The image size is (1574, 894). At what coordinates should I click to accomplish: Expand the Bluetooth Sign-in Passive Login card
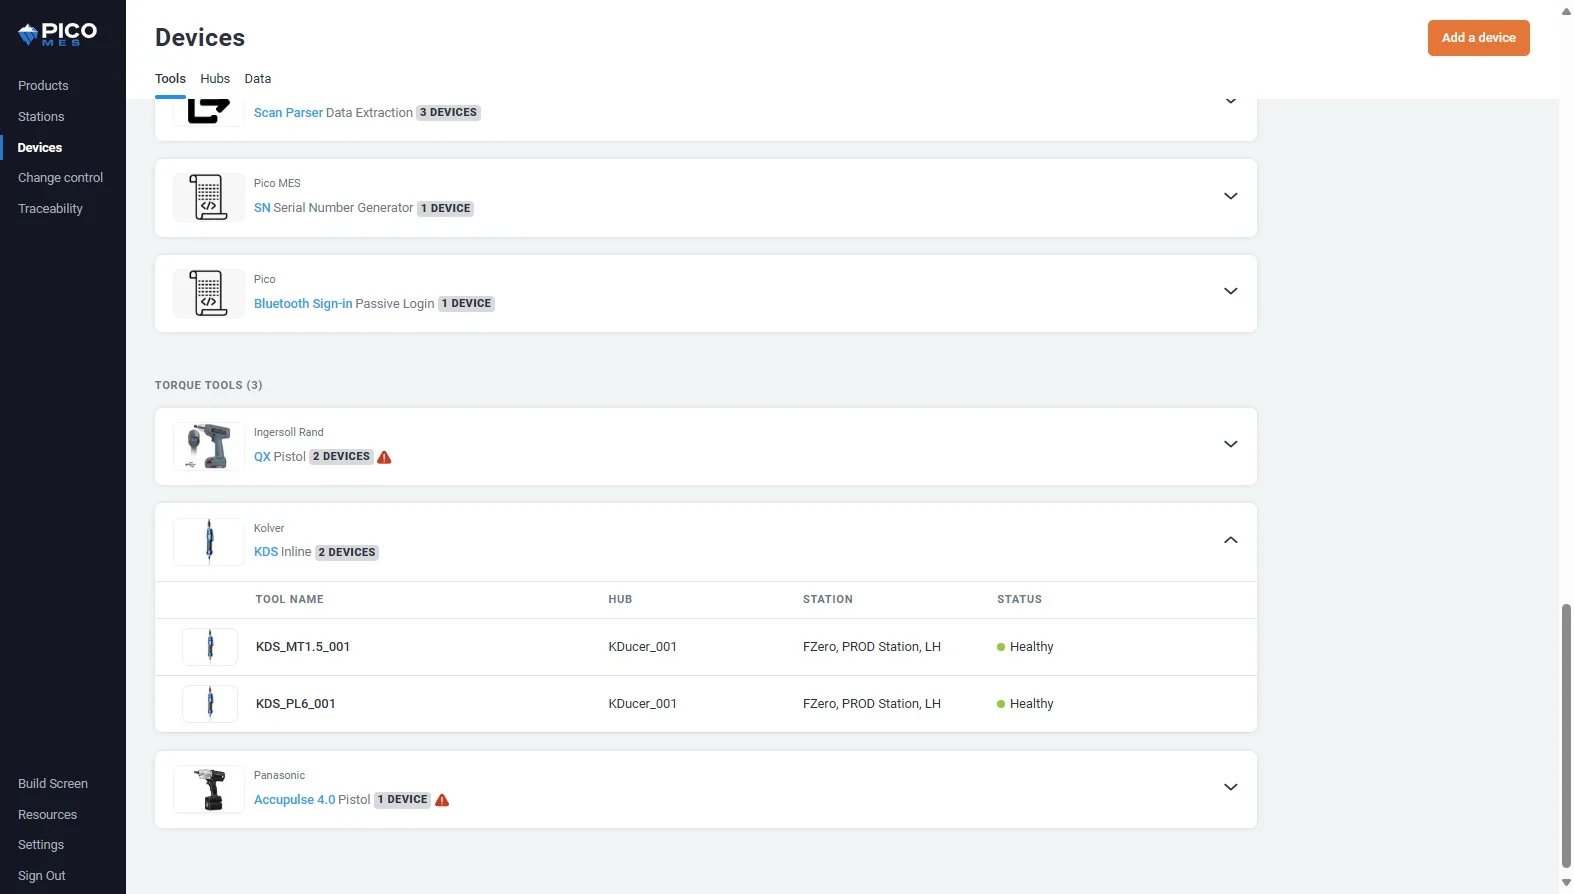click(x=1231, y=291)
